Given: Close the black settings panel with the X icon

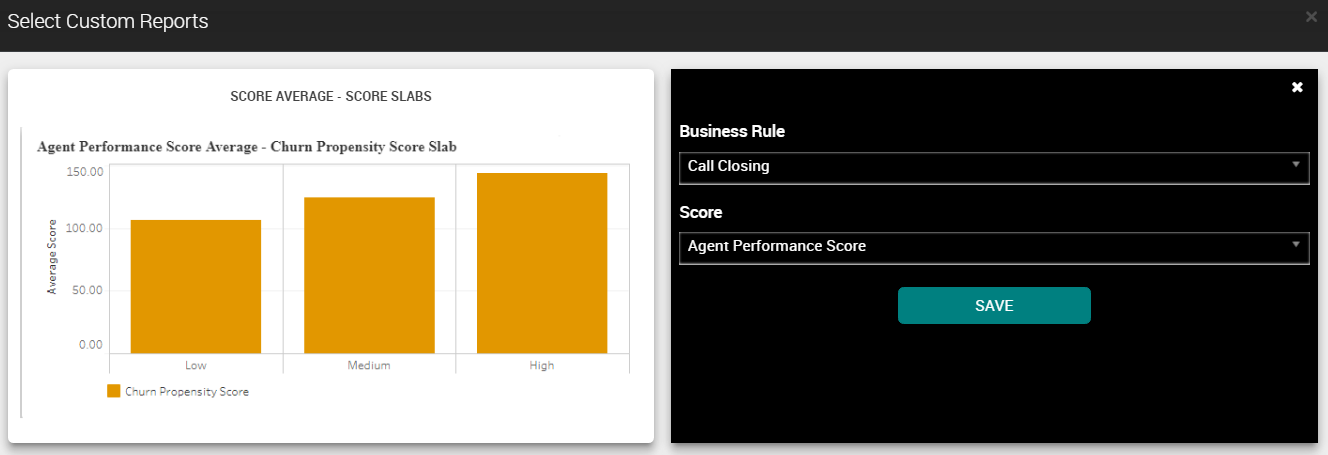Looking at the screenshot, I should coord(1297,88).
